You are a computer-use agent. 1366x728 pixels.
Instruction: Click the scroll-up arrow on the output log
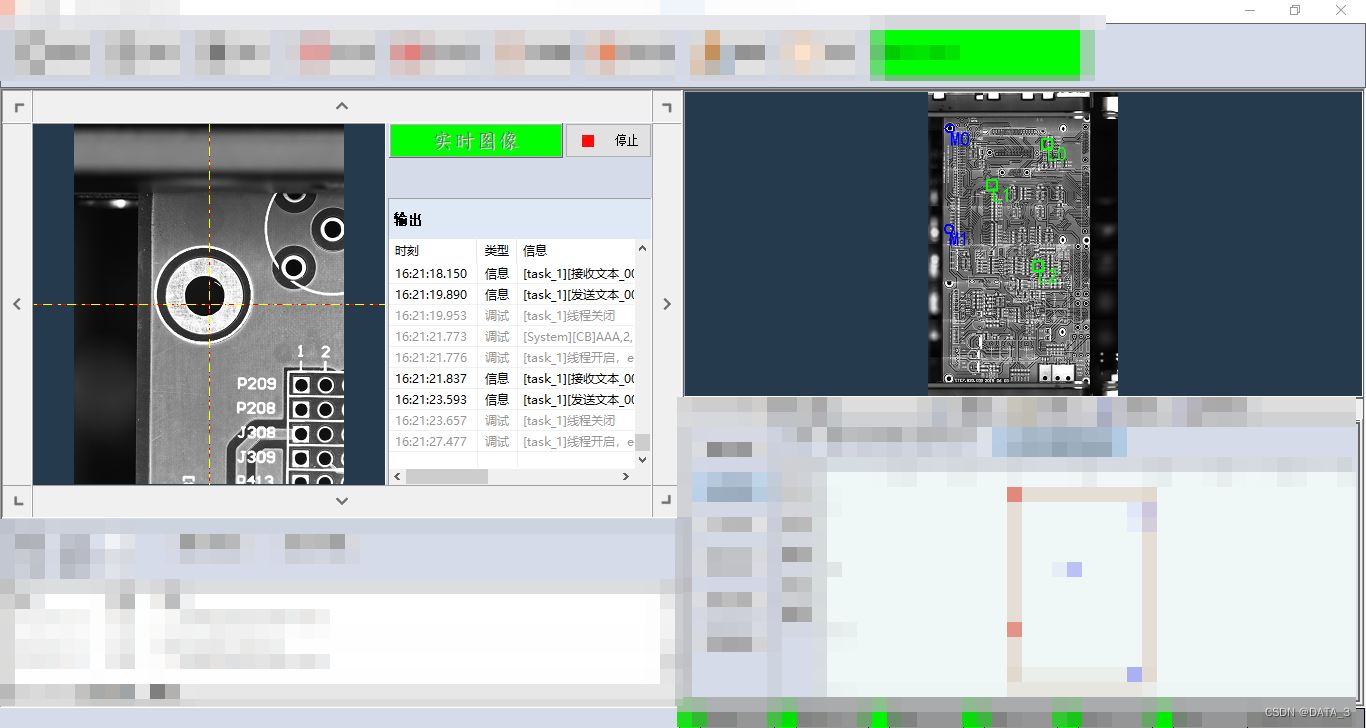642,248
